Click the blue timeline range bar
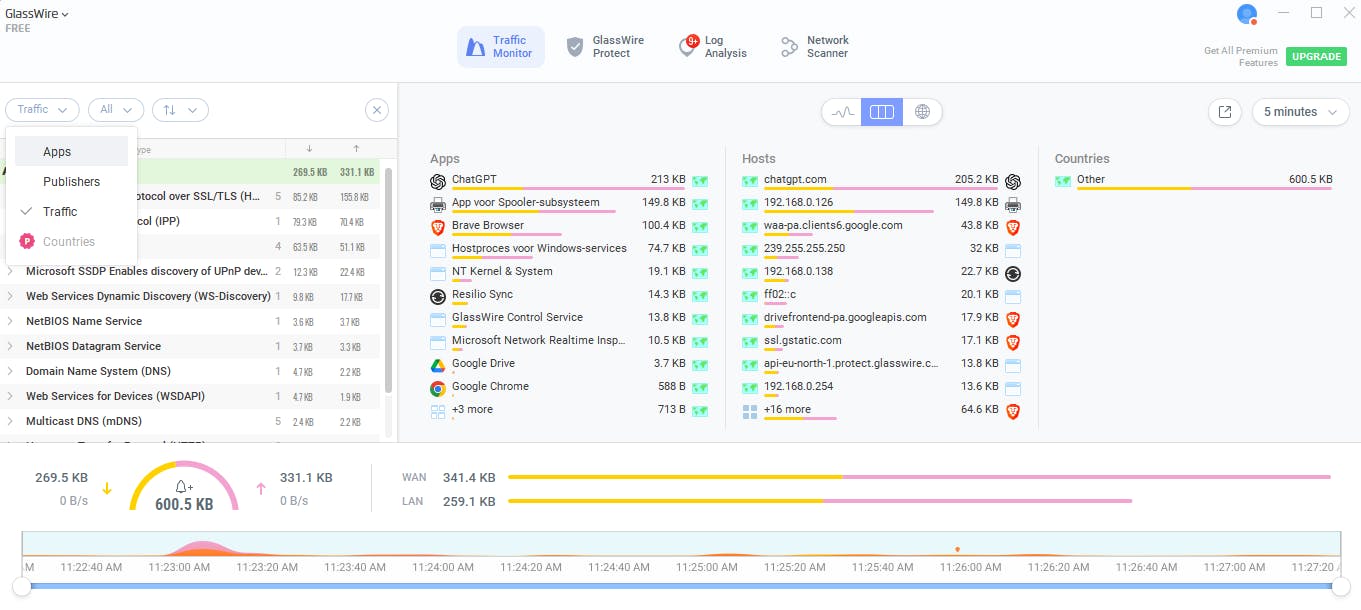 [680, 587]
